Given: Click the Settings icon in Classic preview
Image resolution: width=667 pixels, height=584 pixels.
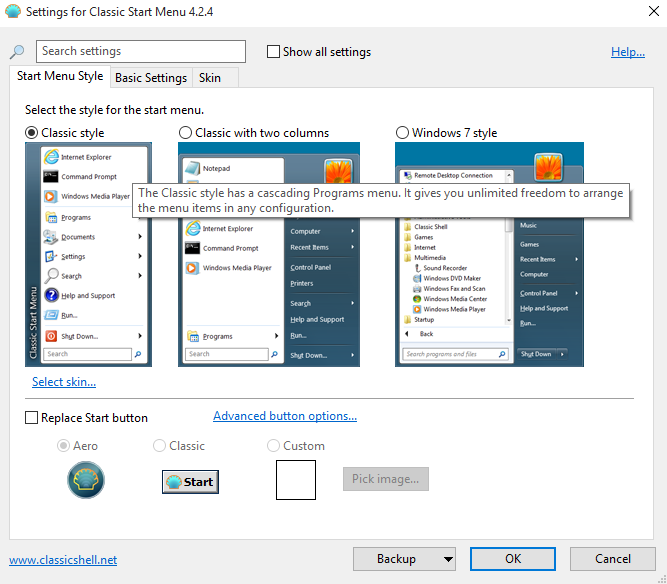Looking at the screenshot, I should coord(51,256).
